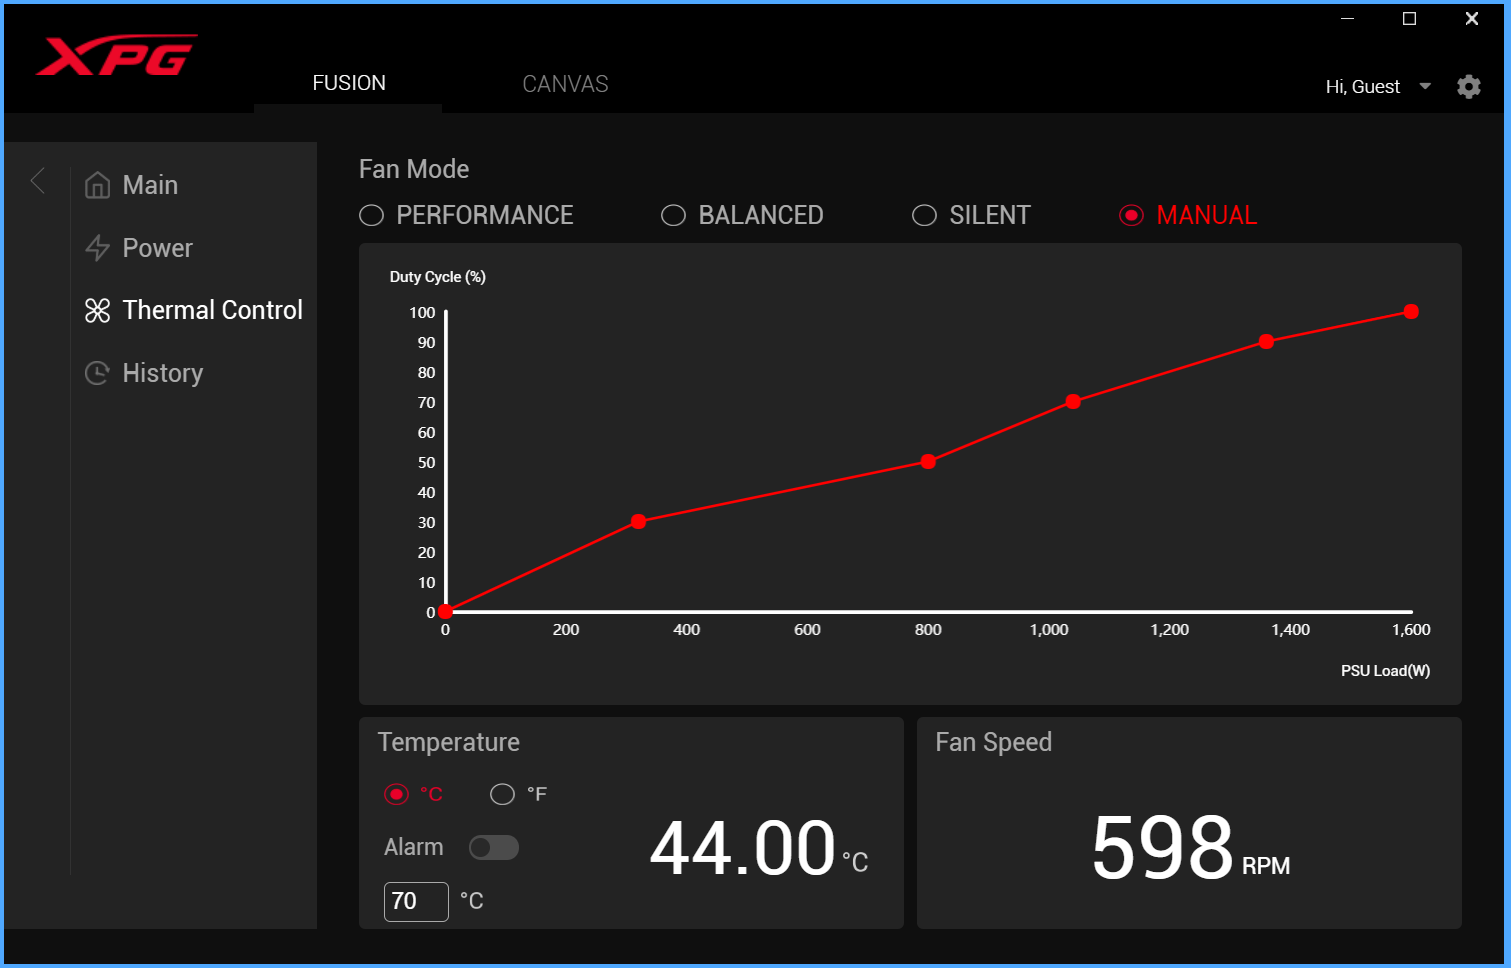Image resolution: width=1511 pixels, height=968 pixels.
Task: Click the fan curve point at origin
Action: point(446,611)
